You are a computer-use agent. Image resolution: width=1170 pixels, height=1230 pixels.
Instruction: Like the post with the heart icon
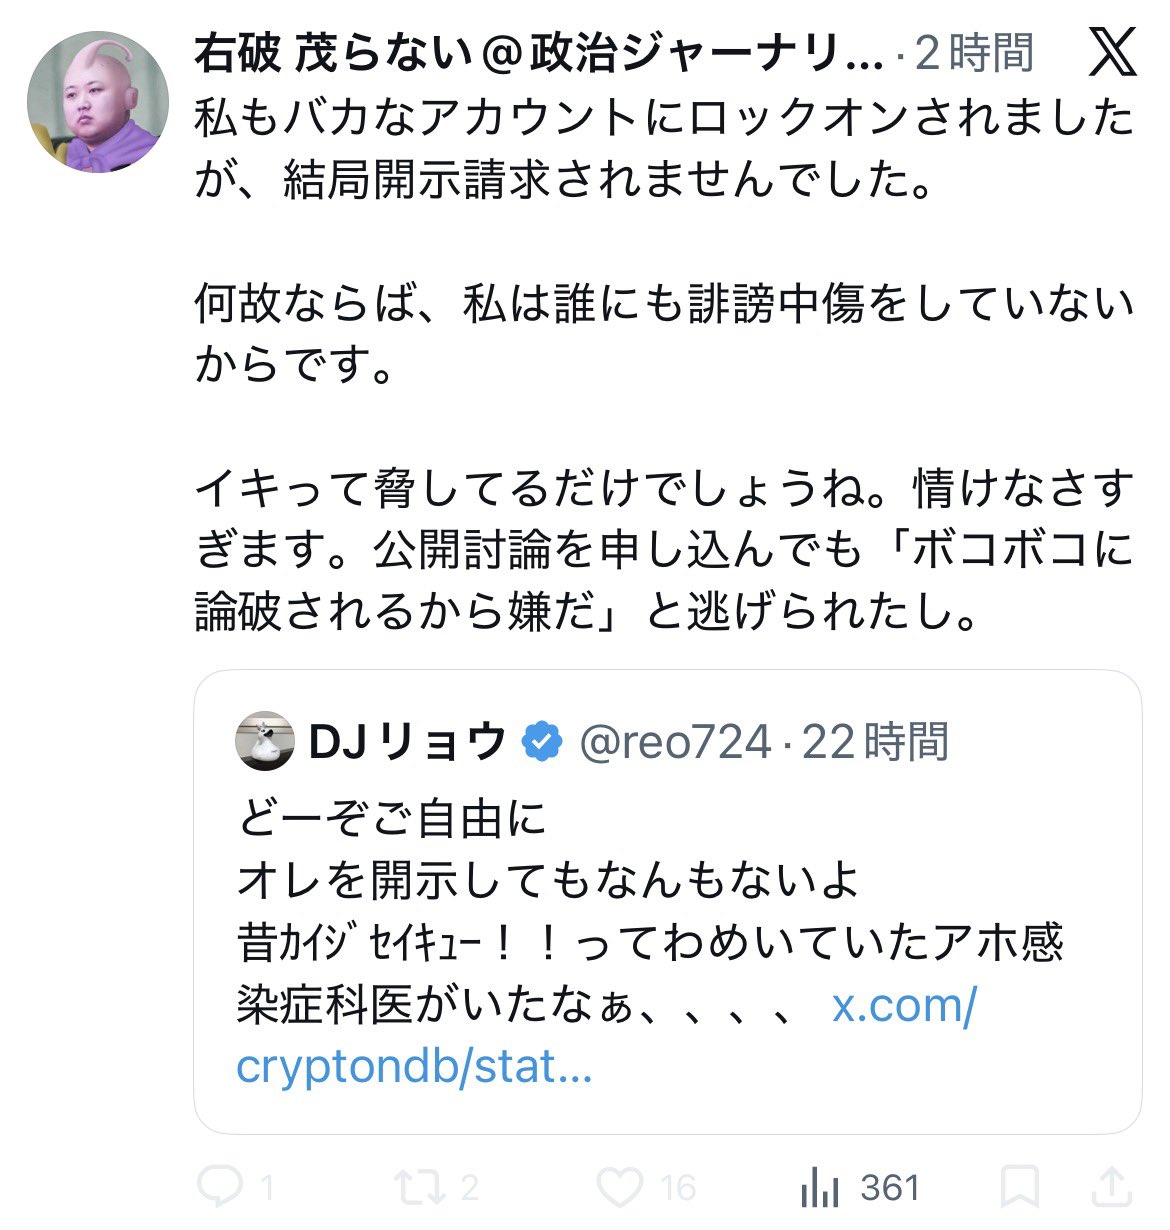(x=619, y=1187)
